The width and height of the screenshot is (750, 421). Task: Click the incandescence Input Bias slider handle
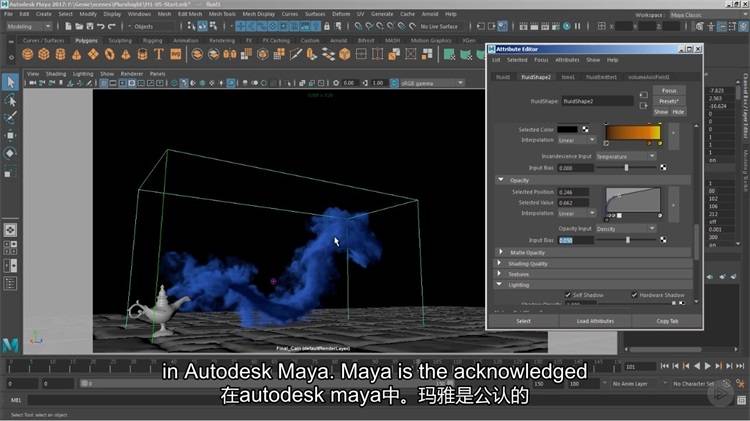(626, 167)
